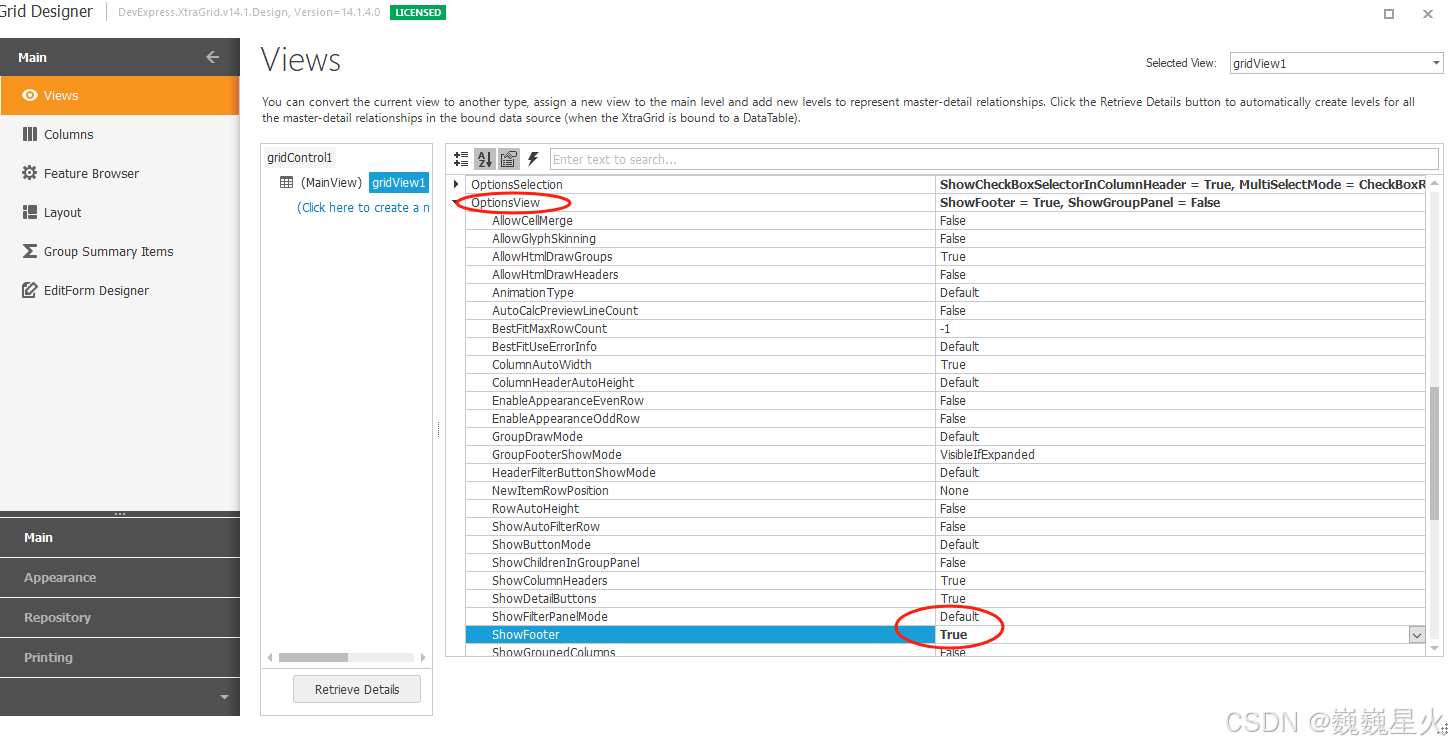Click the lightning events icon above property grid

click(x=535, y=158)
